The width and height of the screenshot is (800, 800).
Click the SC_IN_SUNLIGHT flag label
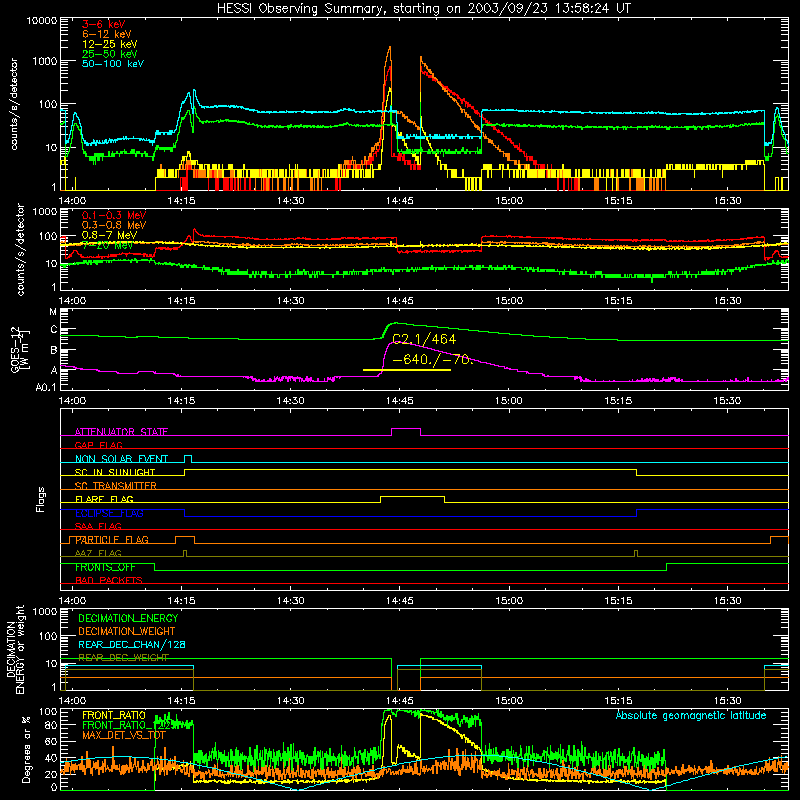[114, 472]
